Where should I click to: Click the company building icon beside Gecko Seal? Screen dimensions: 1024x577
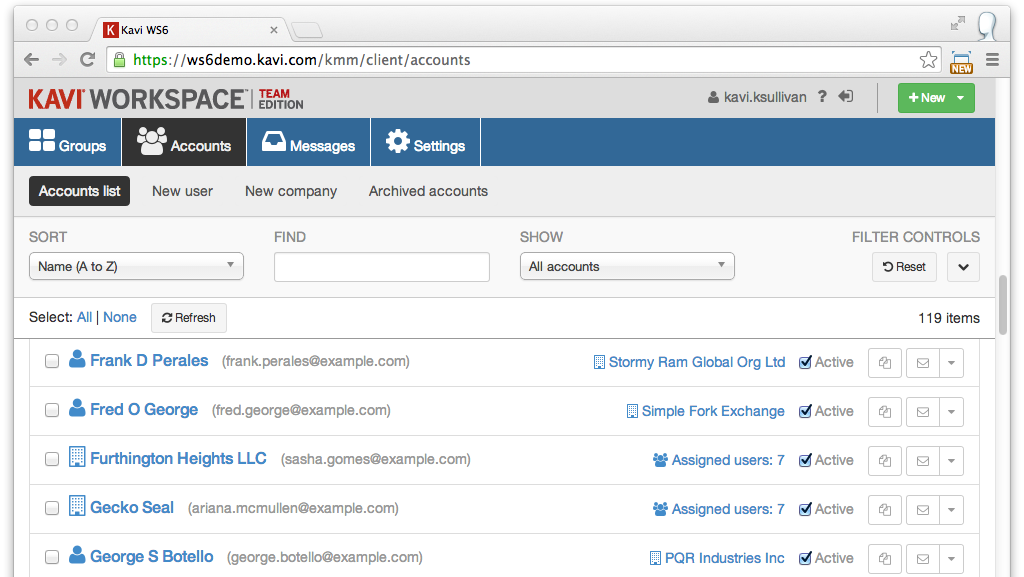pyautogui.click(x=77, y=506)
